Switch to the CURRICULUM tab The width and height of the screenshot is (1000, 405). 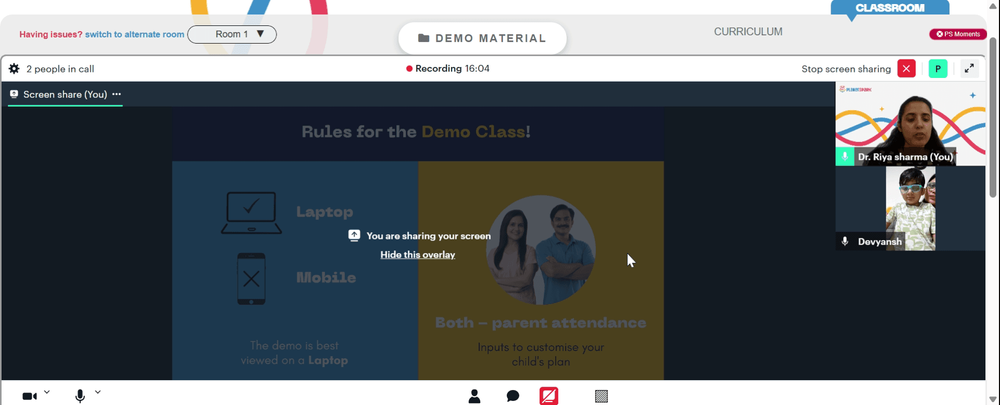coord(748,32)
